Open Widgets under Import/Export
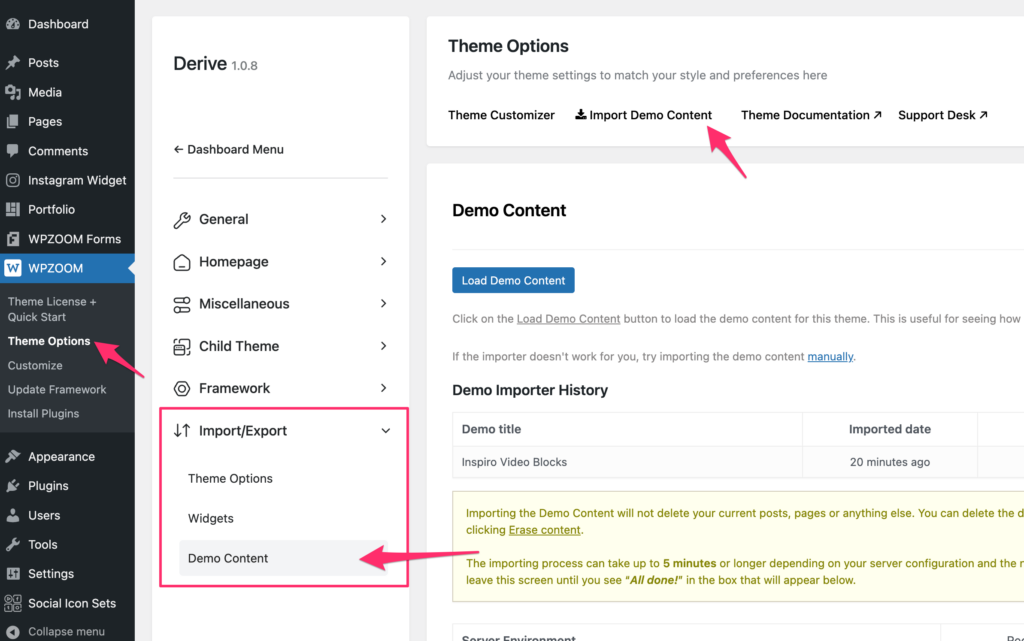This screenshot has height=641, width=1024. 211,518
